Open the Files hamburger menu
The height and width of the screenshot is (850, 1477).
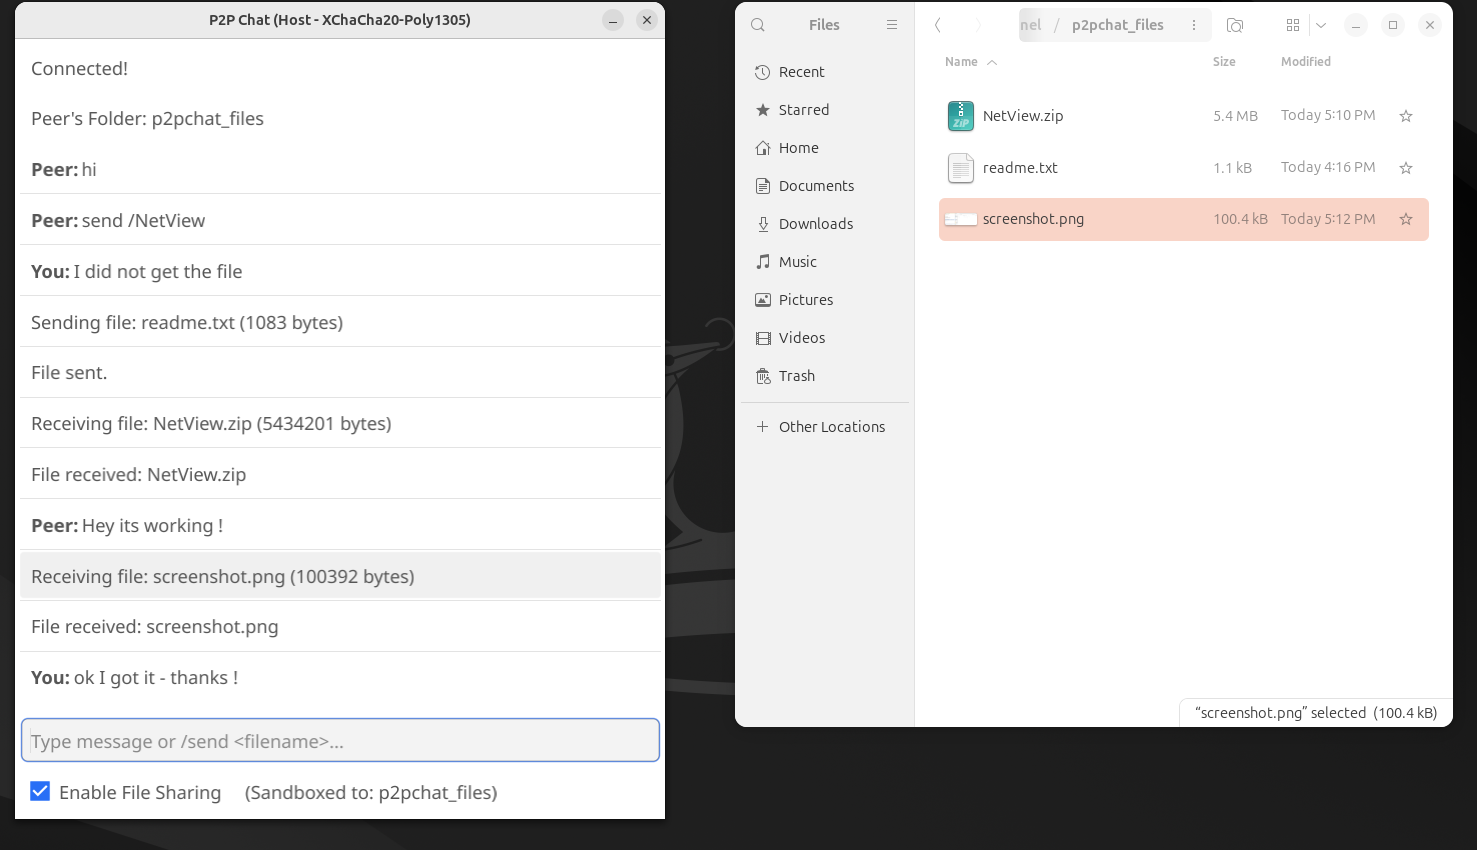[891, 24]
